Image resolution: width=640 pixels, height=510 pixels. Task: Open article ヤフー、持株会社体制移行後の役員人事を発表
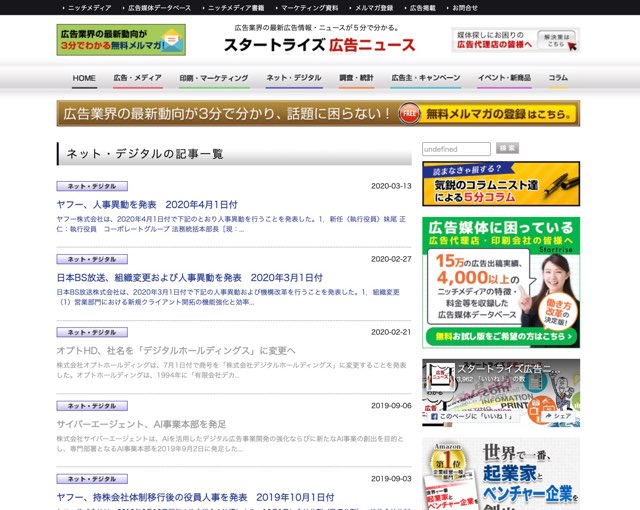(x=196, y=497)
